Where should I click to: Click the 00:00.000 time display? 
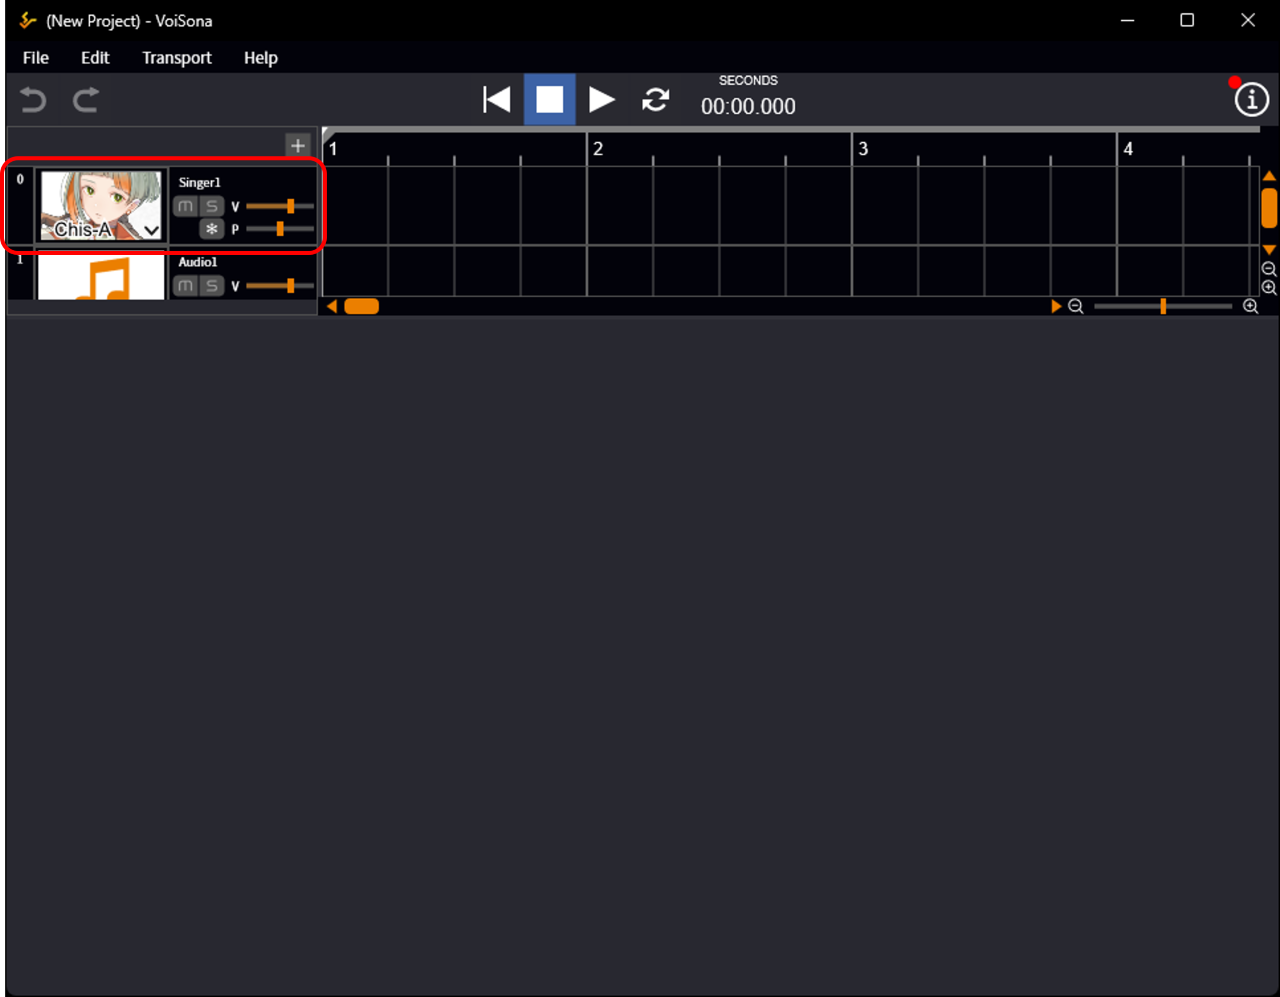[748, 107]
